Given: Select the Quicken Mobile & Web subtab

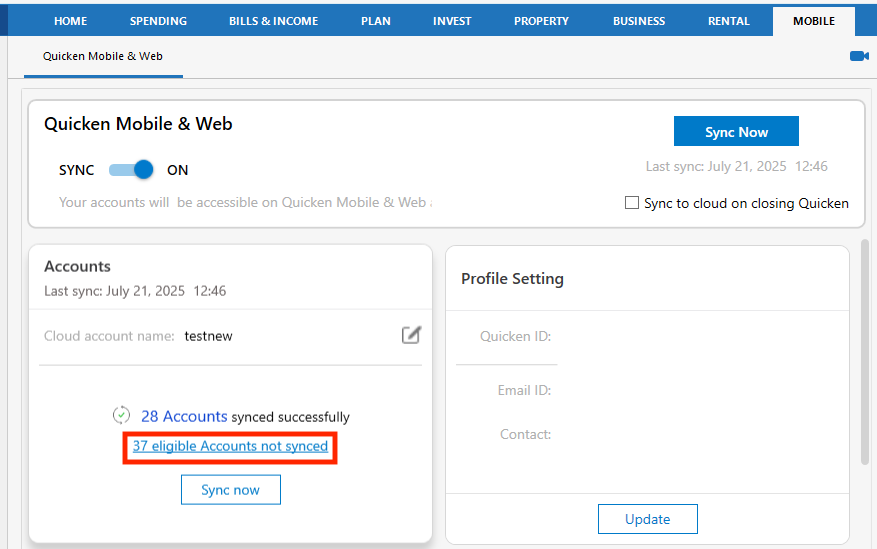Looking at the screenshot, I should click(103, 56).
